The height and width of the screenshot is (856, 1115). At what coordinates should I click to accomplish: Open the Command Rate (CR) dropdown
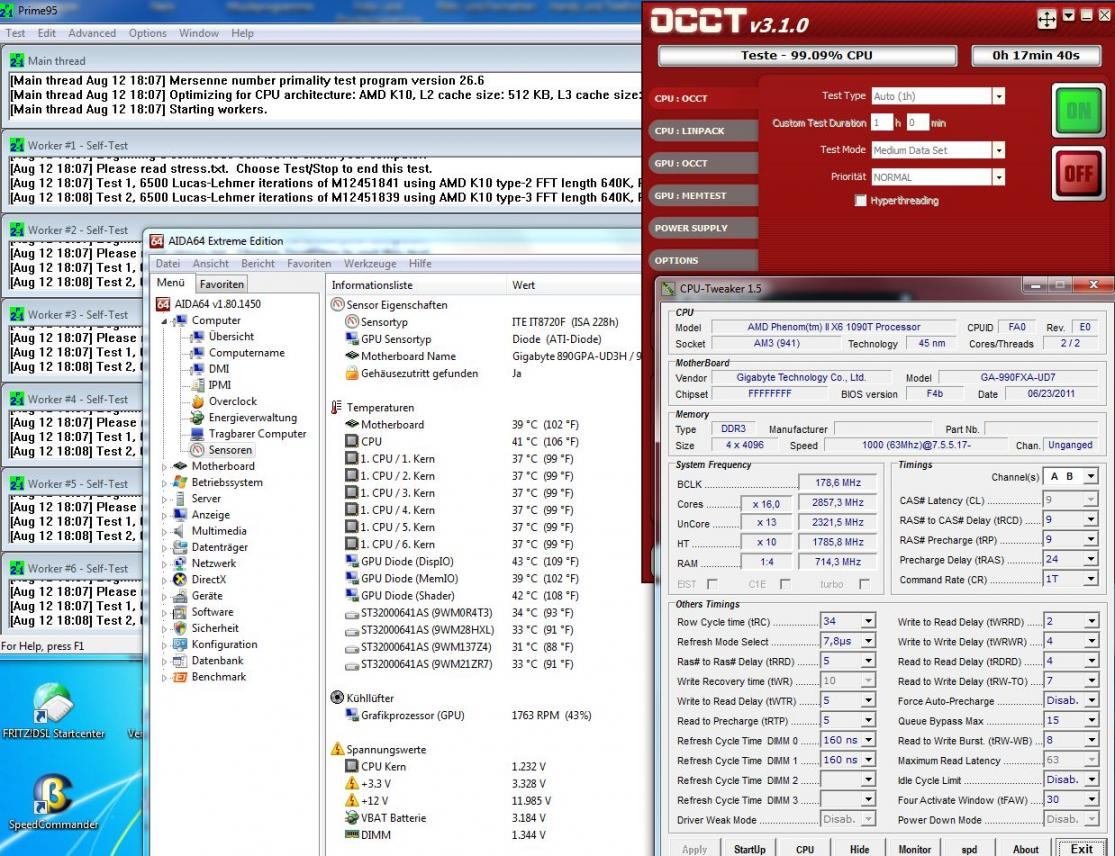tap(1090, 579)
